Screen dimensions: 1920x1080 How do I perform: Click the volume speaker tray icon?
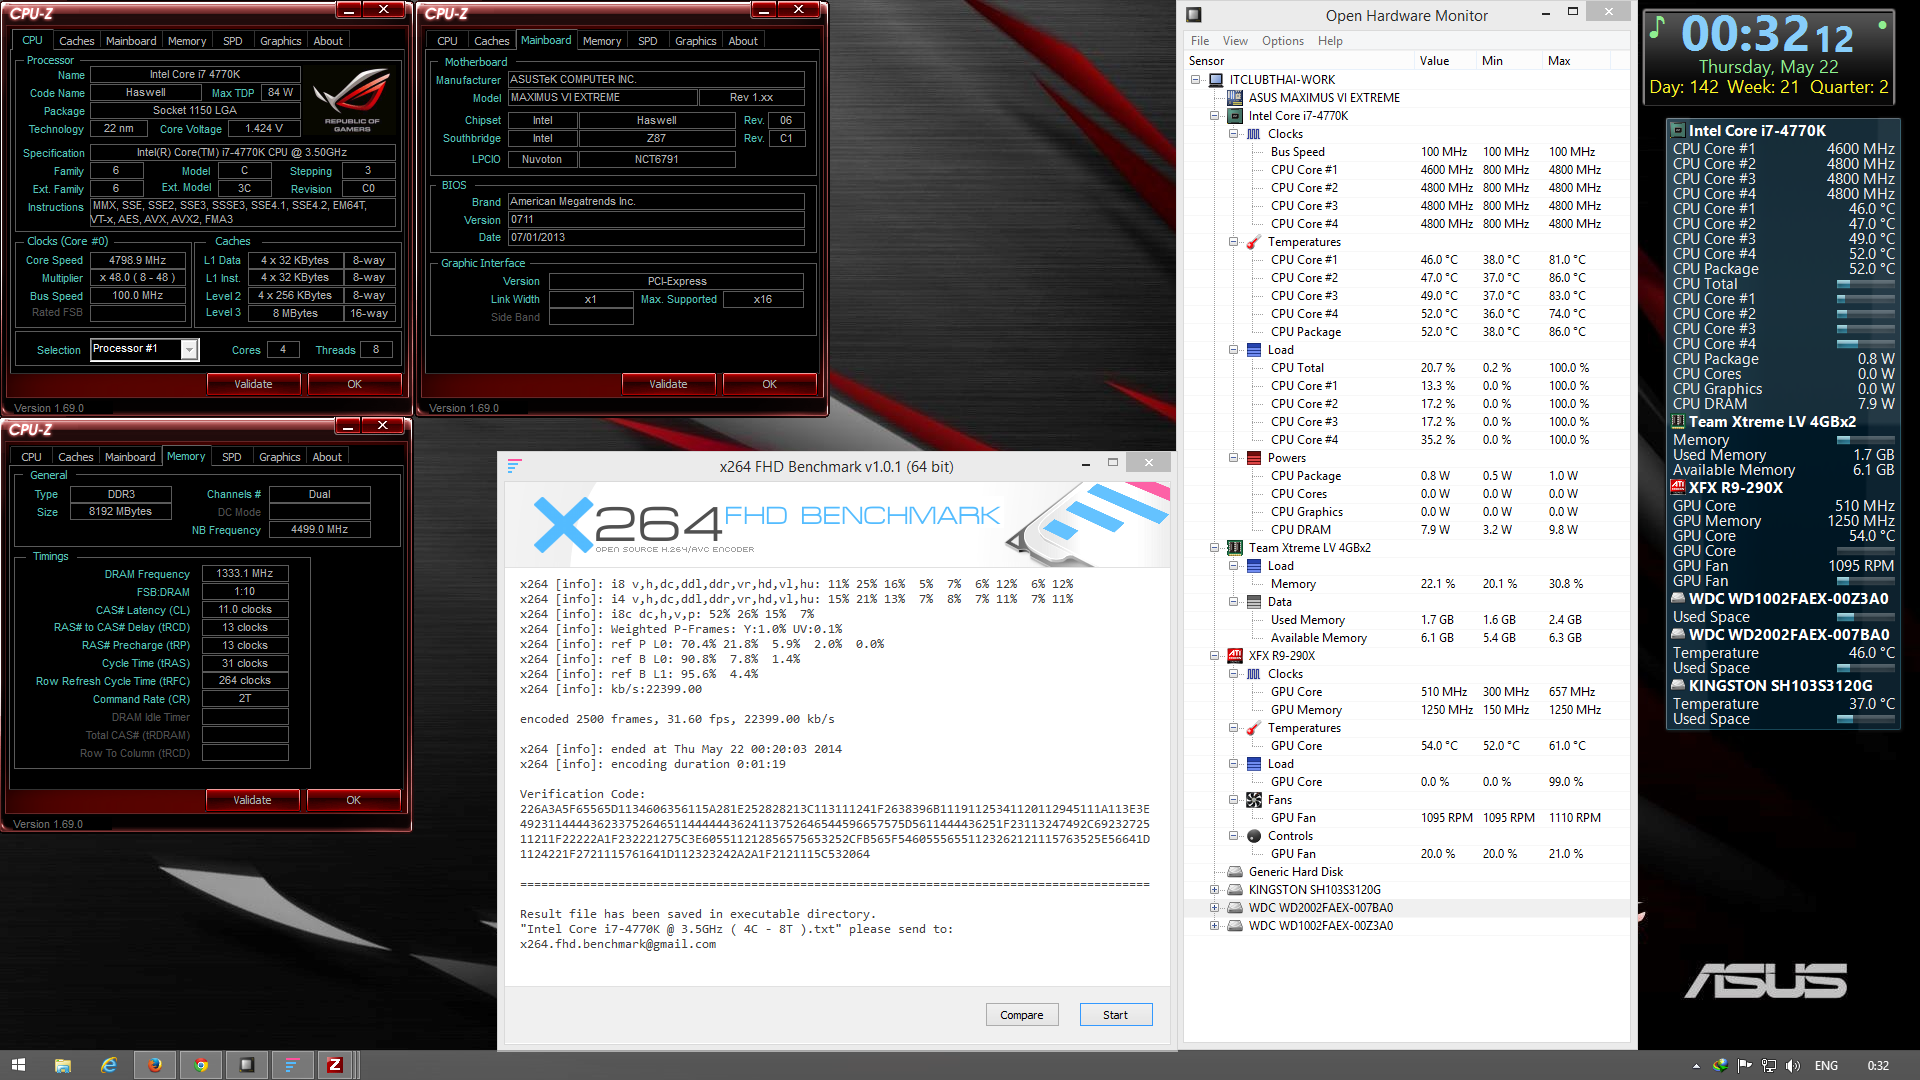[1793, 1066]
